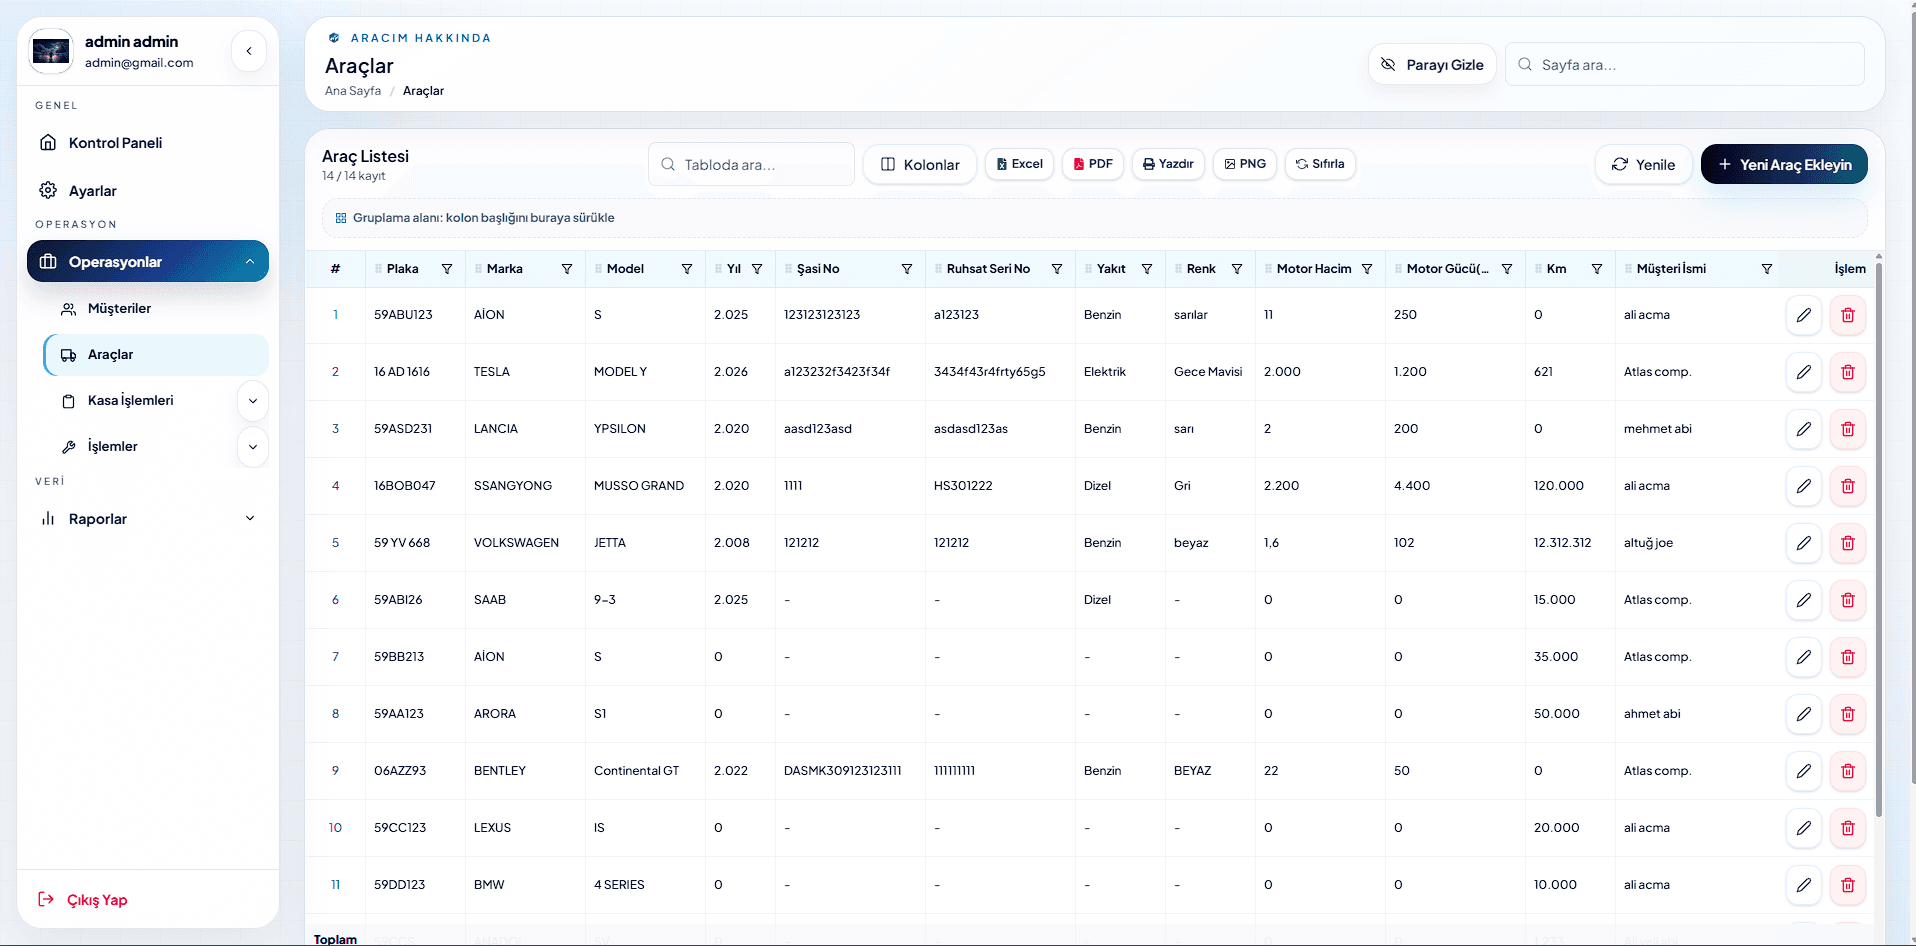This screenshot has height=946, width=1916.
Task: Click the Ana Sayfa breadcrumb link
Action: pos(353,91)
